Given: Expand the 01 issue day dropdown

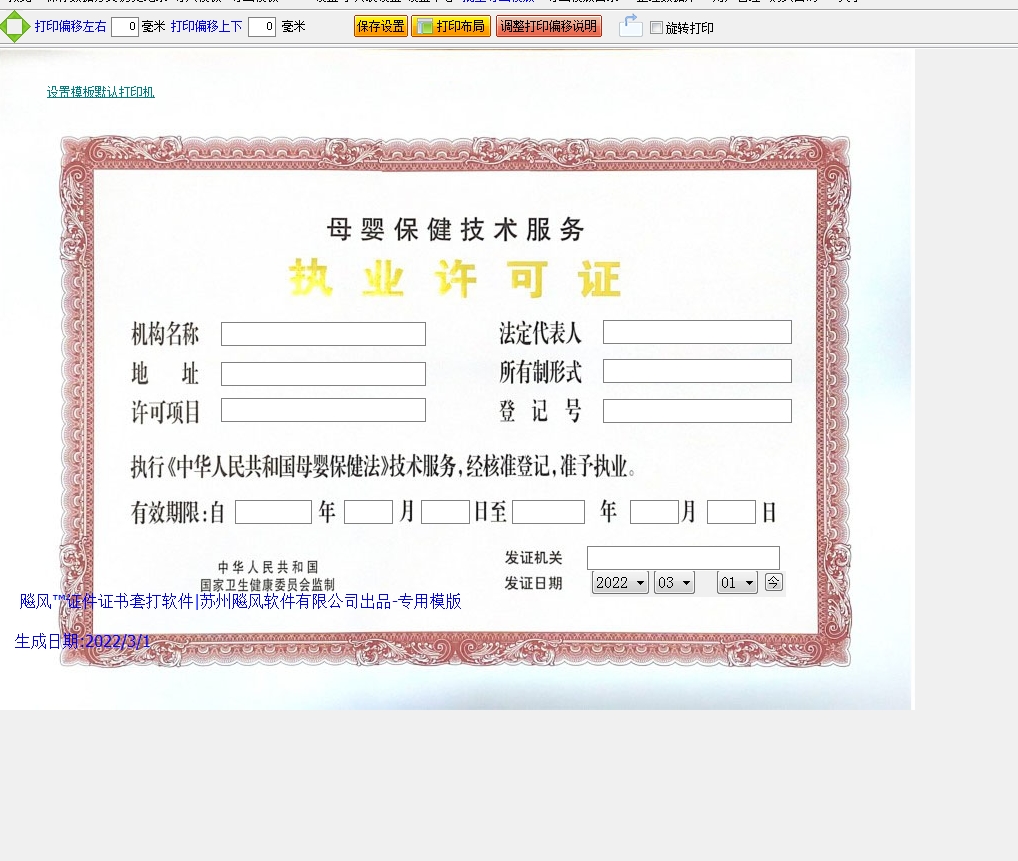Looking at the screenshot, I should [x=737, y=583].
